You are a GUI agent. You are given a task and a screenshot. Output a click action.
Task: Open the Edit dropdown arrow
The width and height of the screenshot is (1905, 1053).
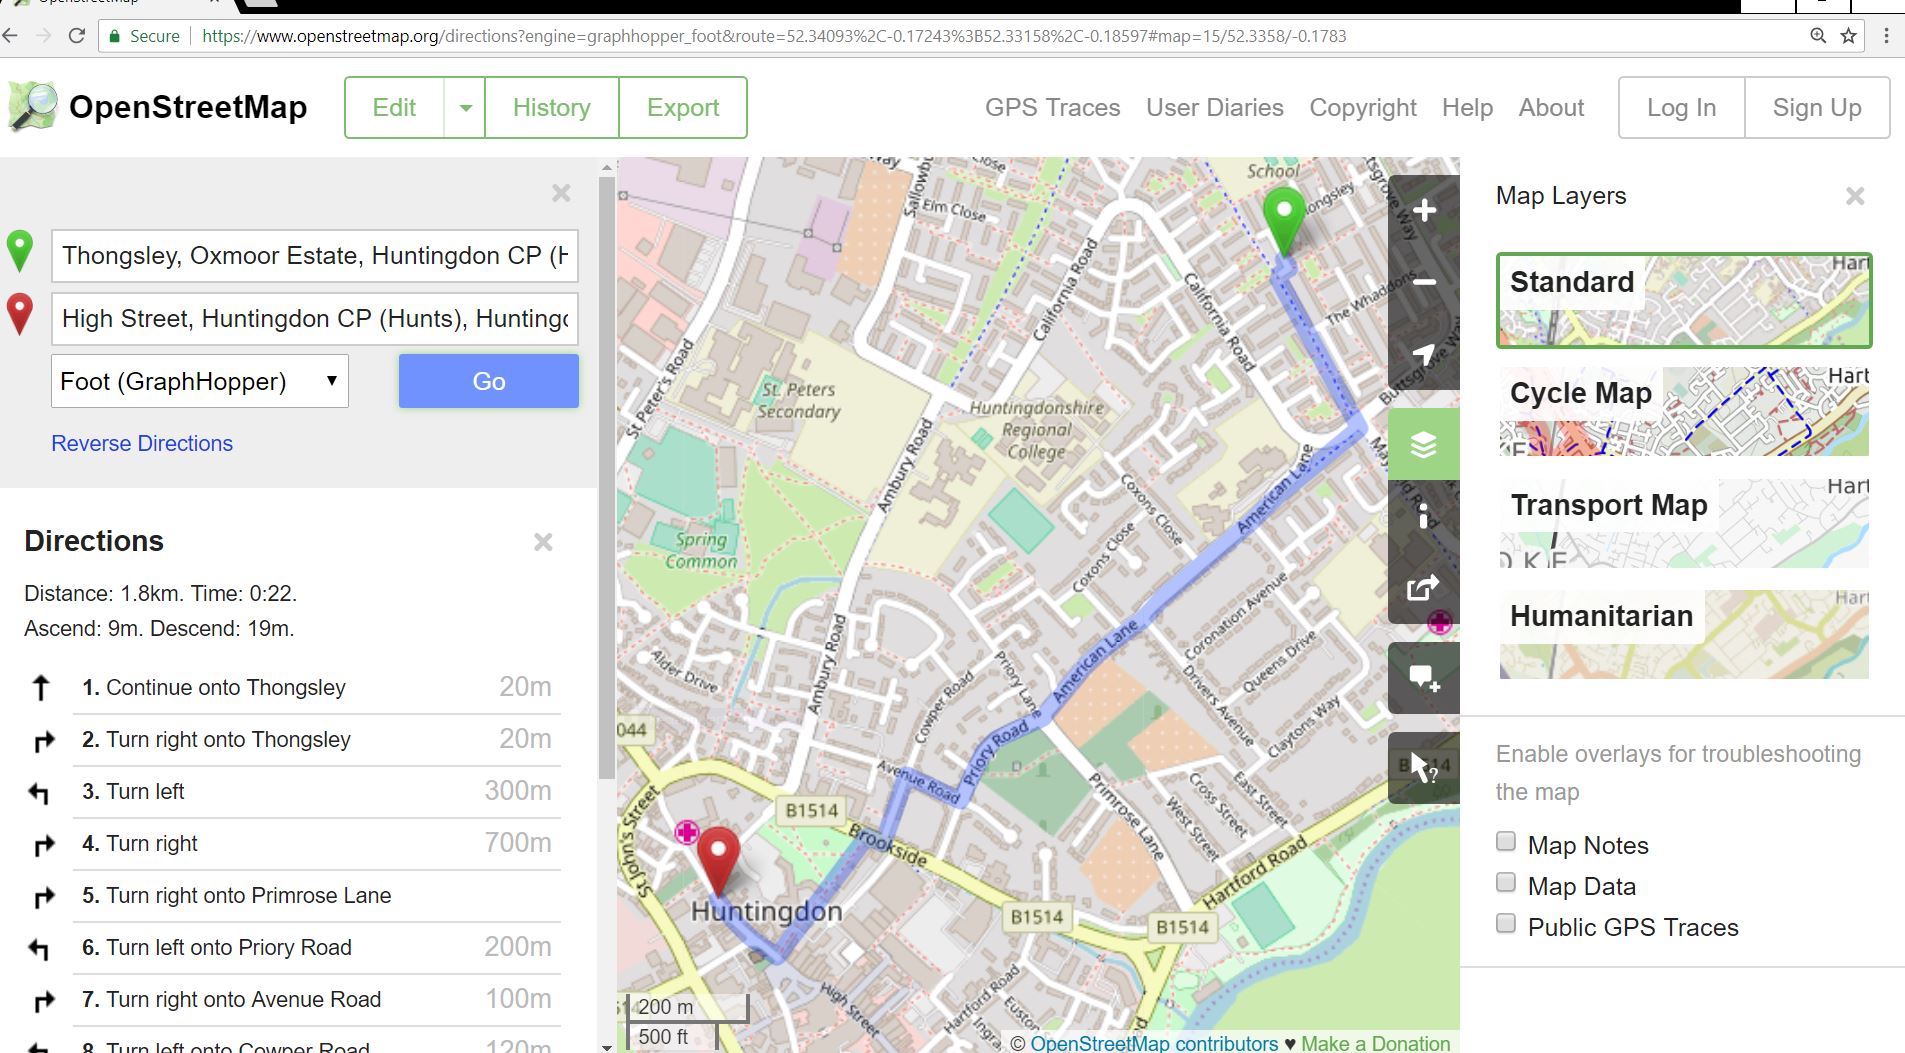465,108
